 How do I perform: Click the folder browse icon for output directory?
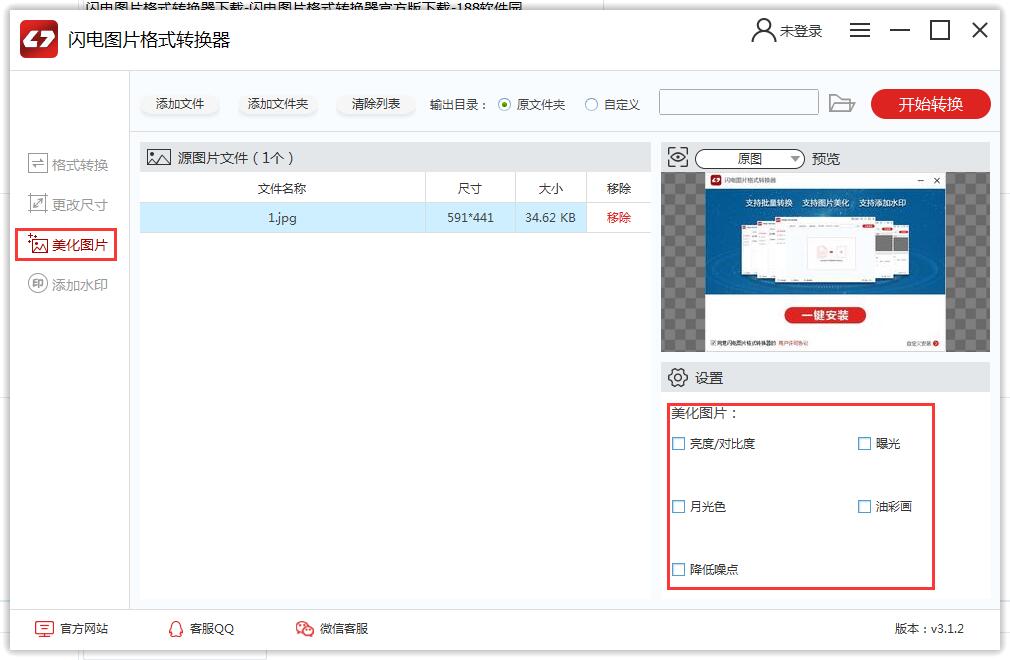click(842, 104)
